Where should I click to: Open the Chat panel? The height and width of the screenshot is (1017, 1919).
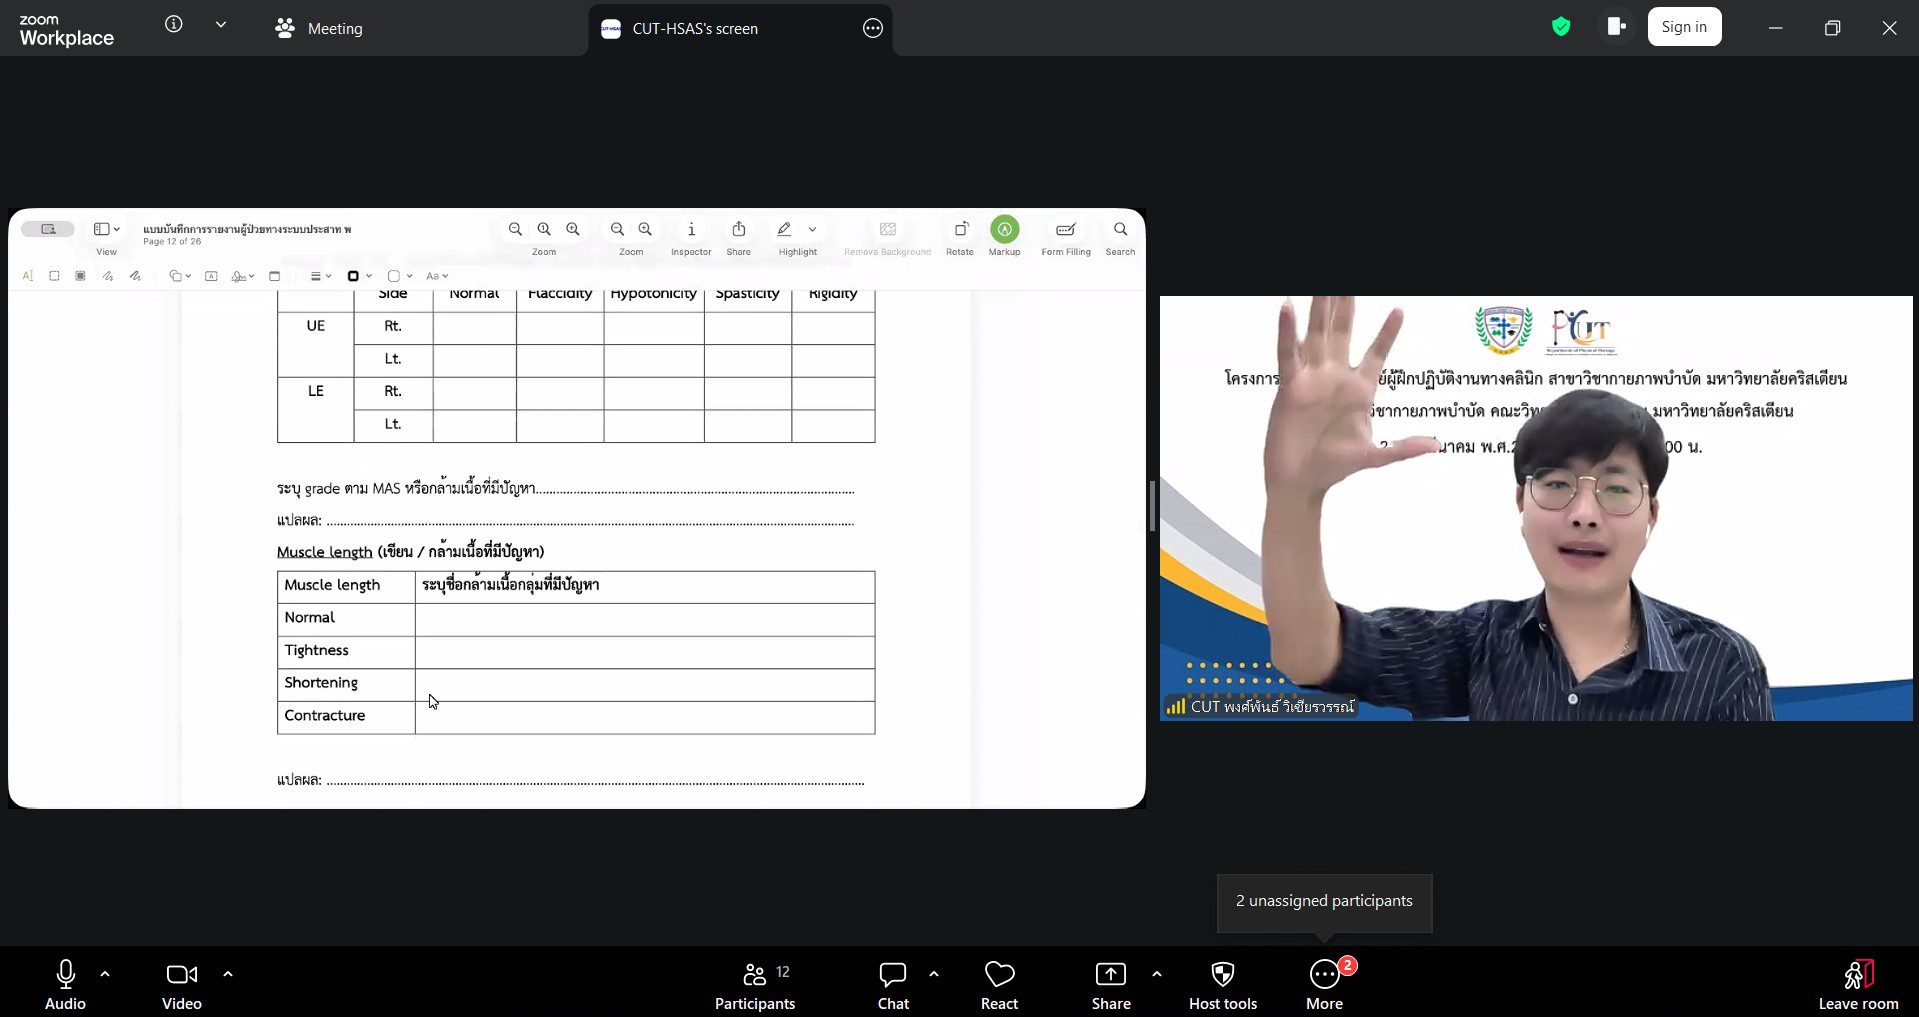[892, 985]
